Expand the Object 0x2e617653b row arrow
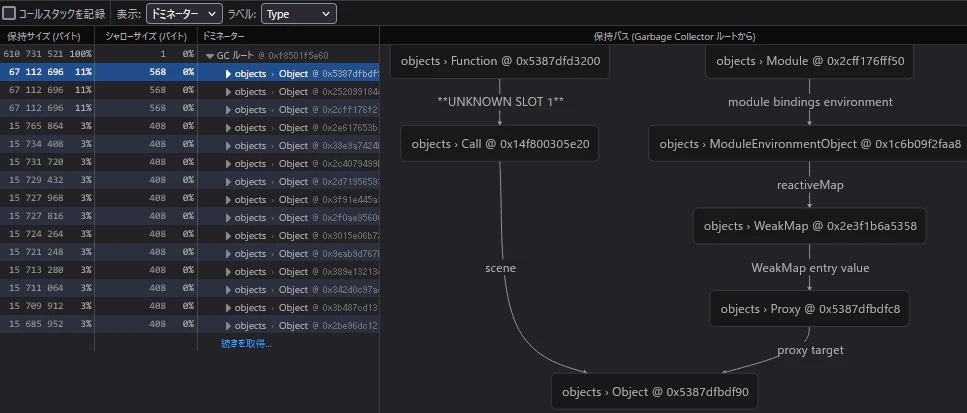This screenshot has width=967, height=413. coord(229,128)
